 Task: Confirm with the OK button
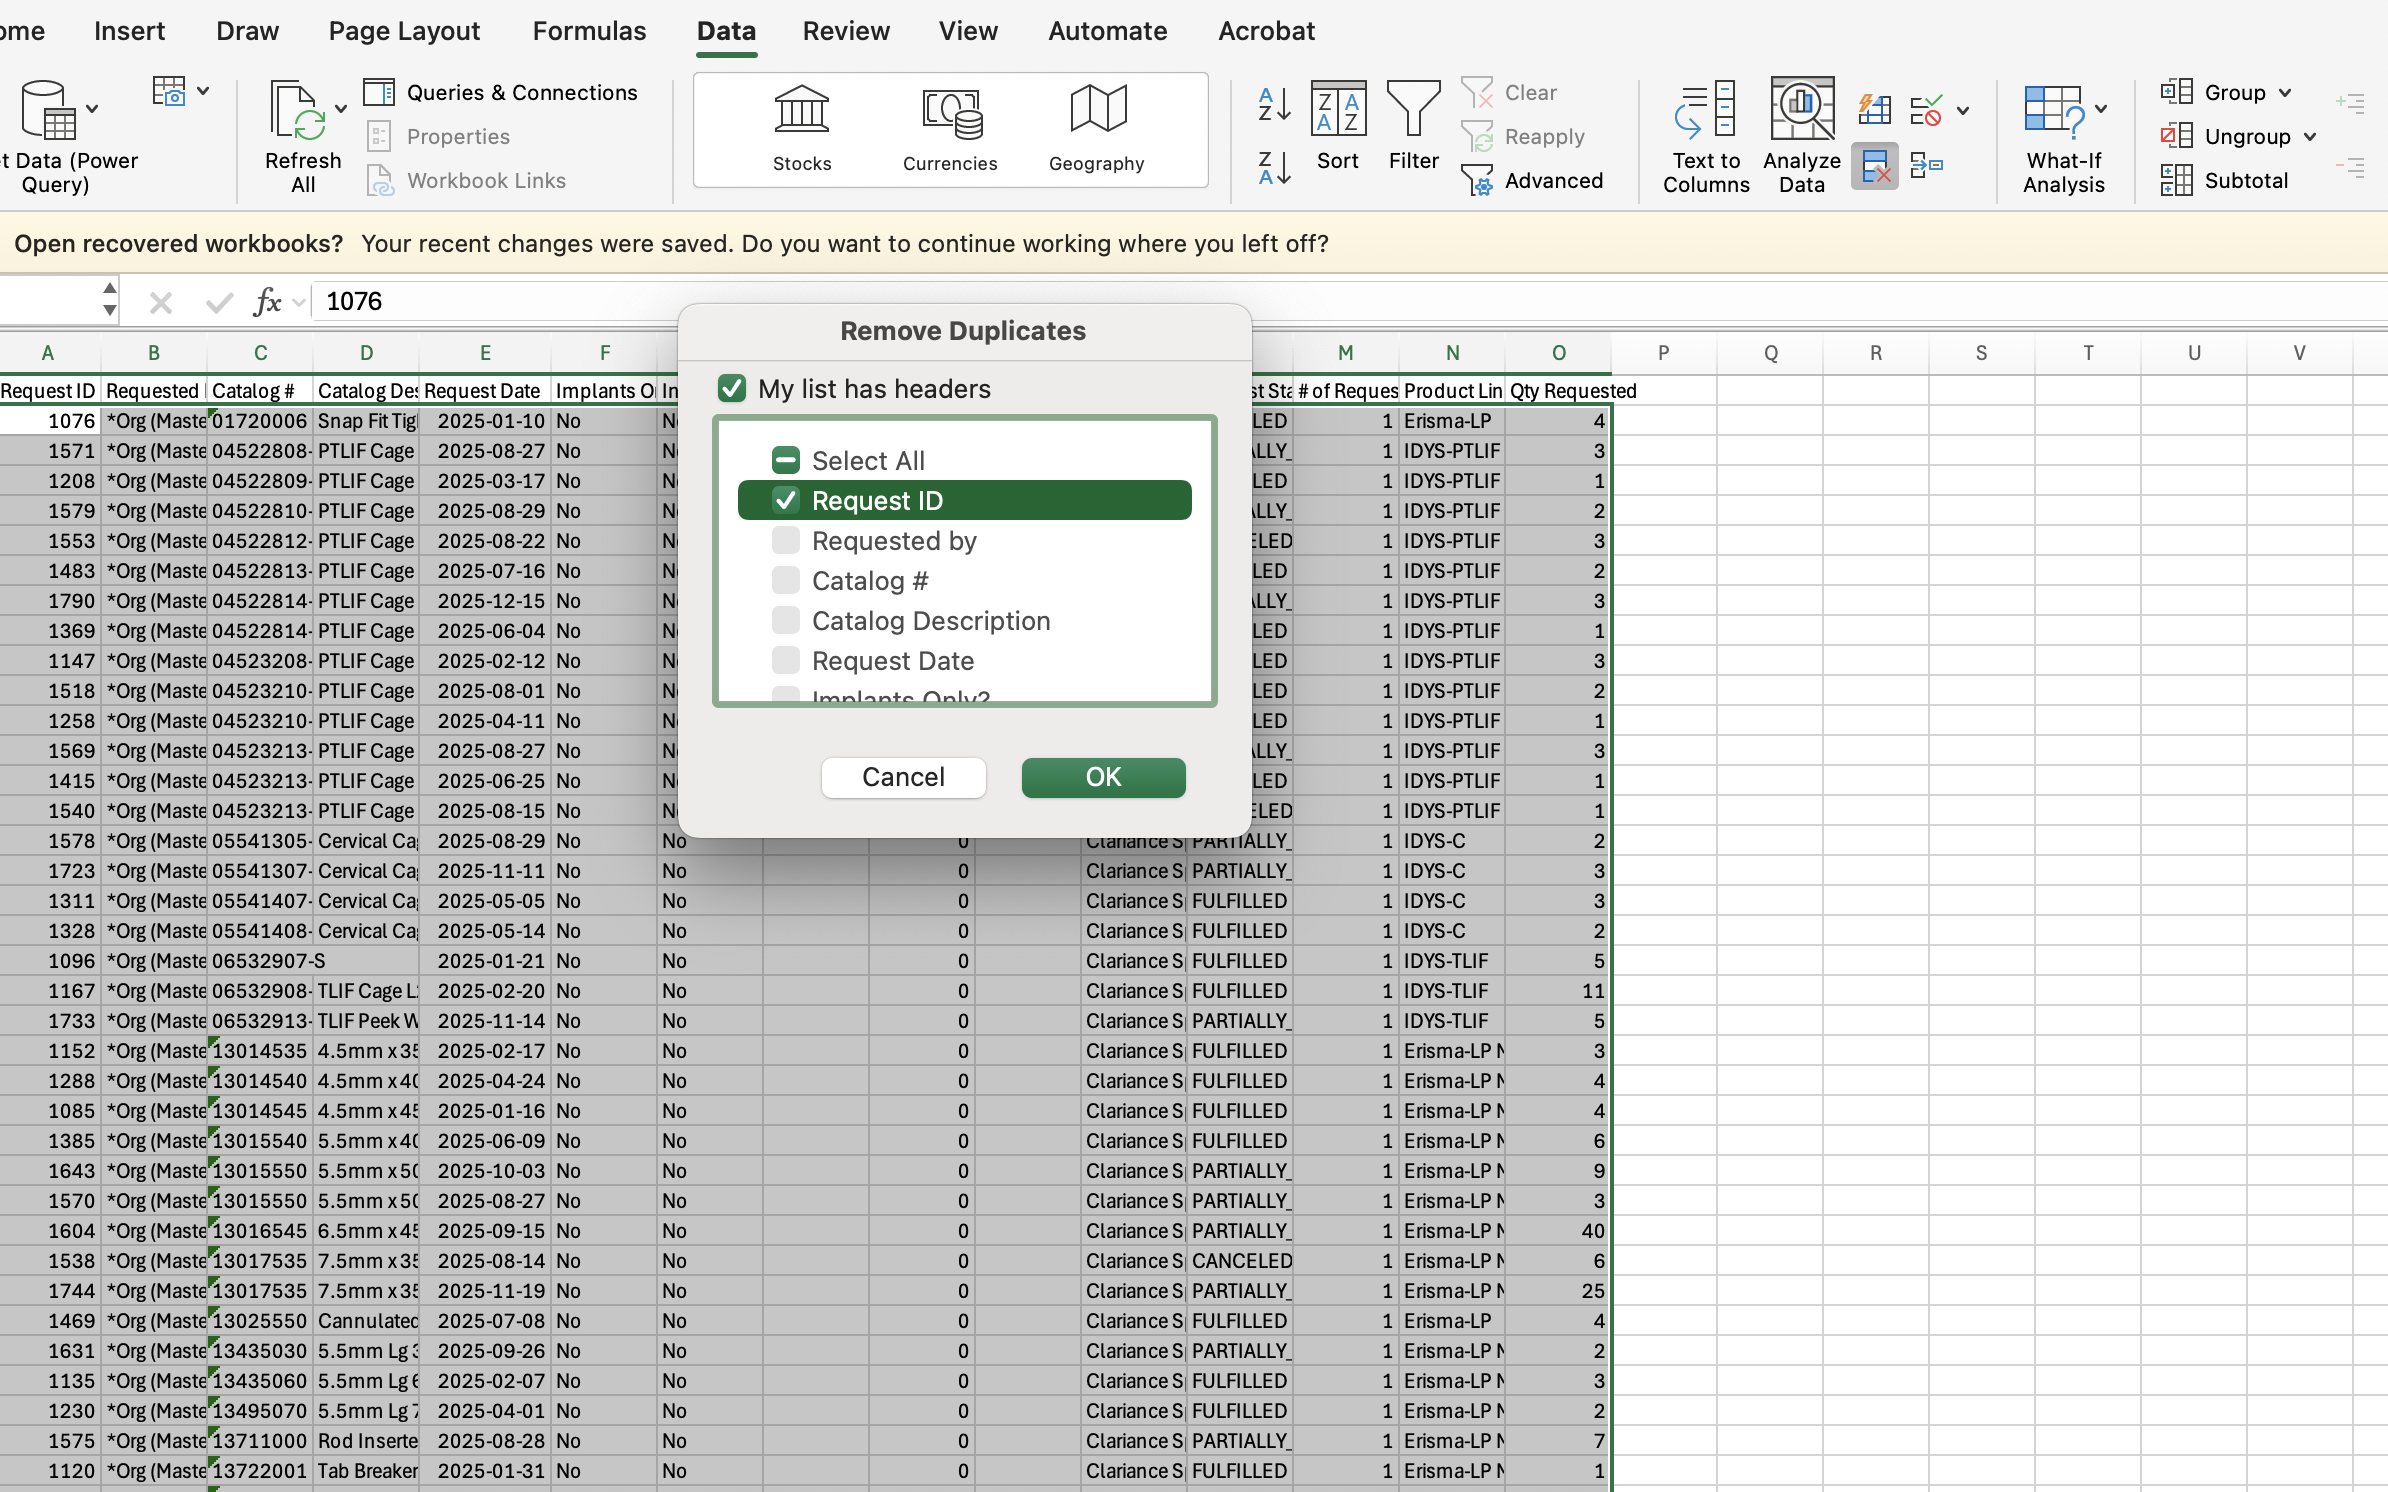1103,777
